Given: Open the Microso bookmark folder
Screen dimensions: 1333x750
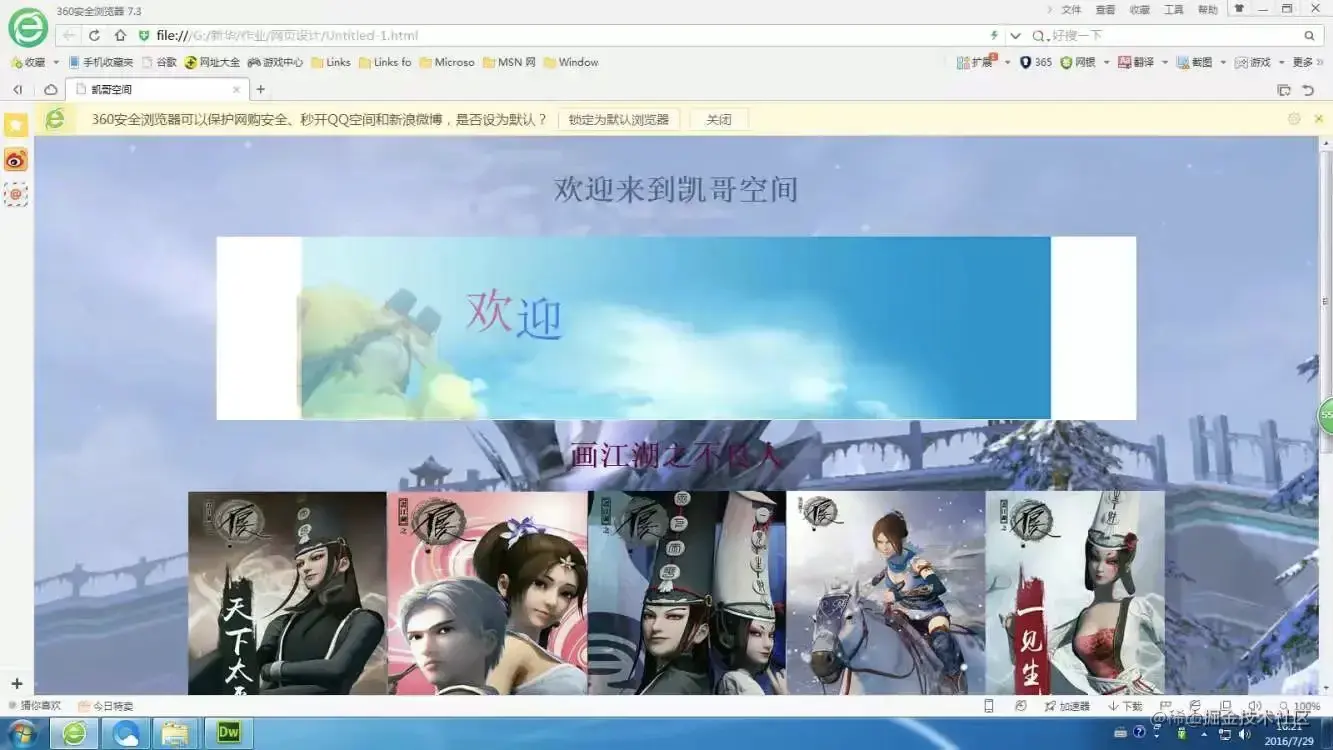Looking at the screenshot, I should coord(447,62).
